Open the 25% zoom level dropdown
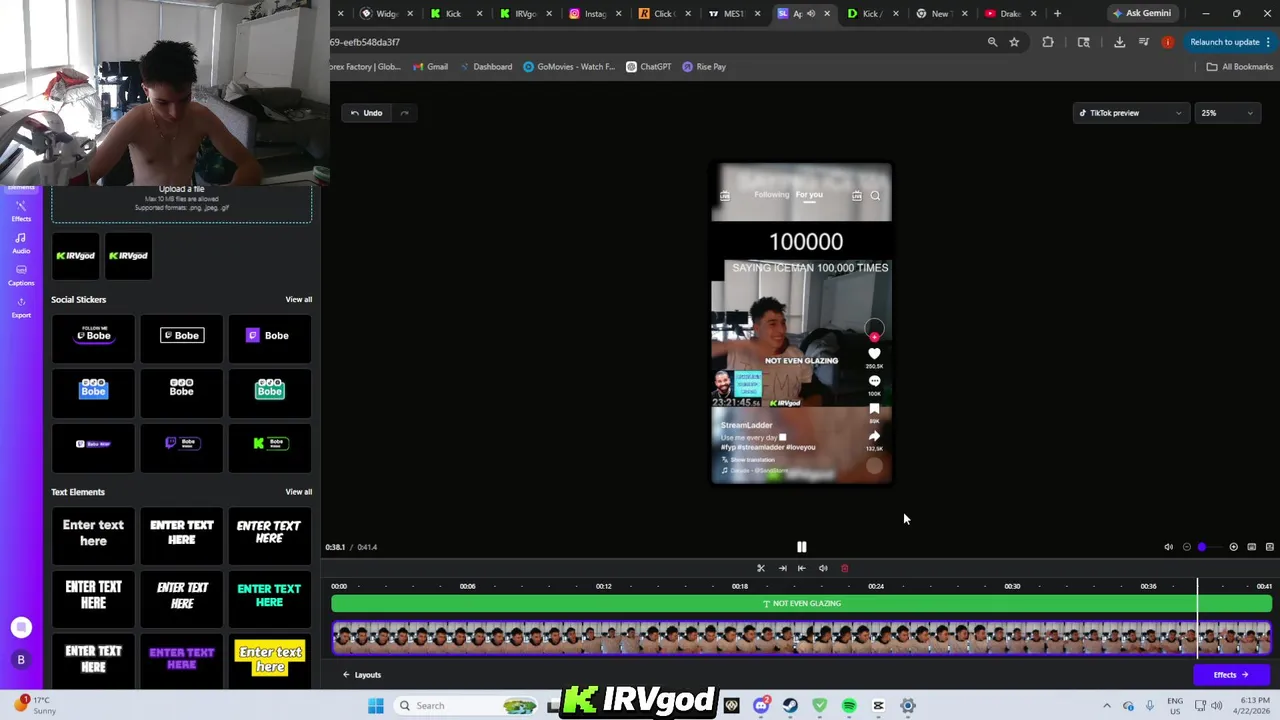The image size is (1280, 720). (1227, 113)
